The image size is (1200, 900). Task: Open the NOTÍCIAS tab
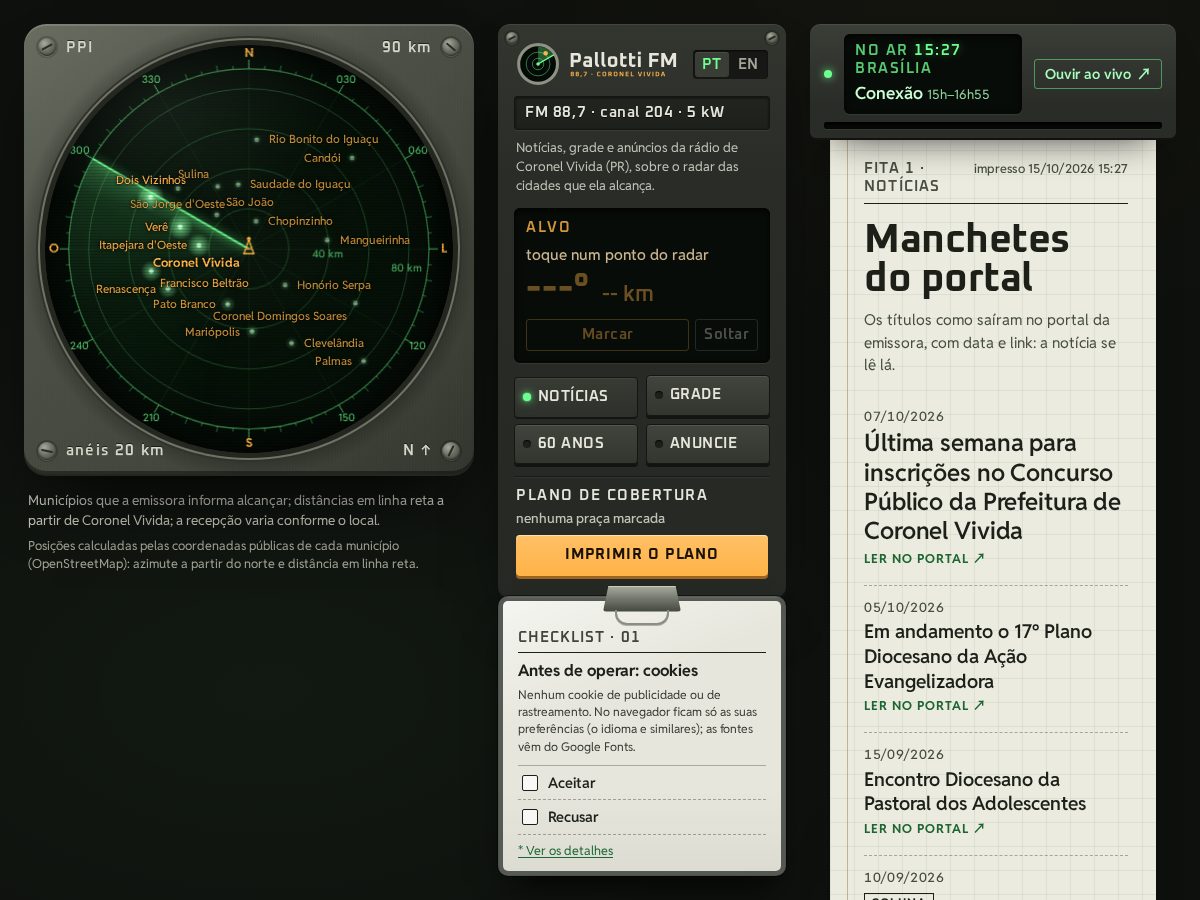click(x=576, y=396)
